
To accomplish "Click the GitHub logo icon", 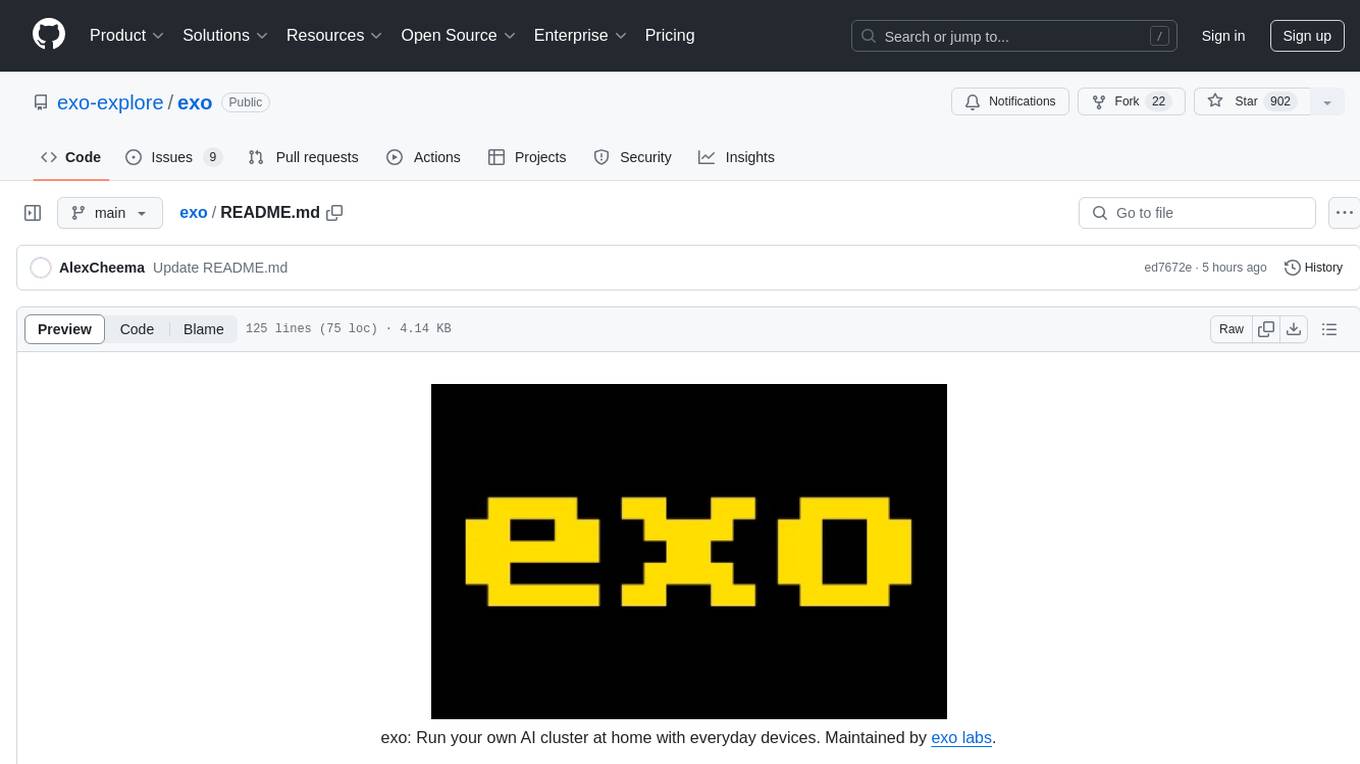I will click(49, 35).
